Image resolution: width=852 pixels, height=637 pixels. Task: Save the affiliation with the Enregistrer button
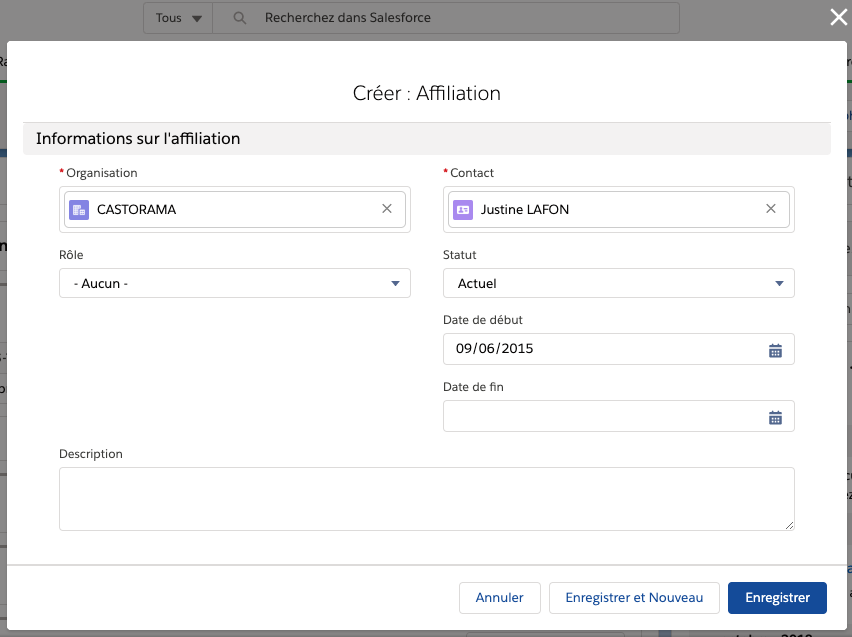(x=777, y=598)
